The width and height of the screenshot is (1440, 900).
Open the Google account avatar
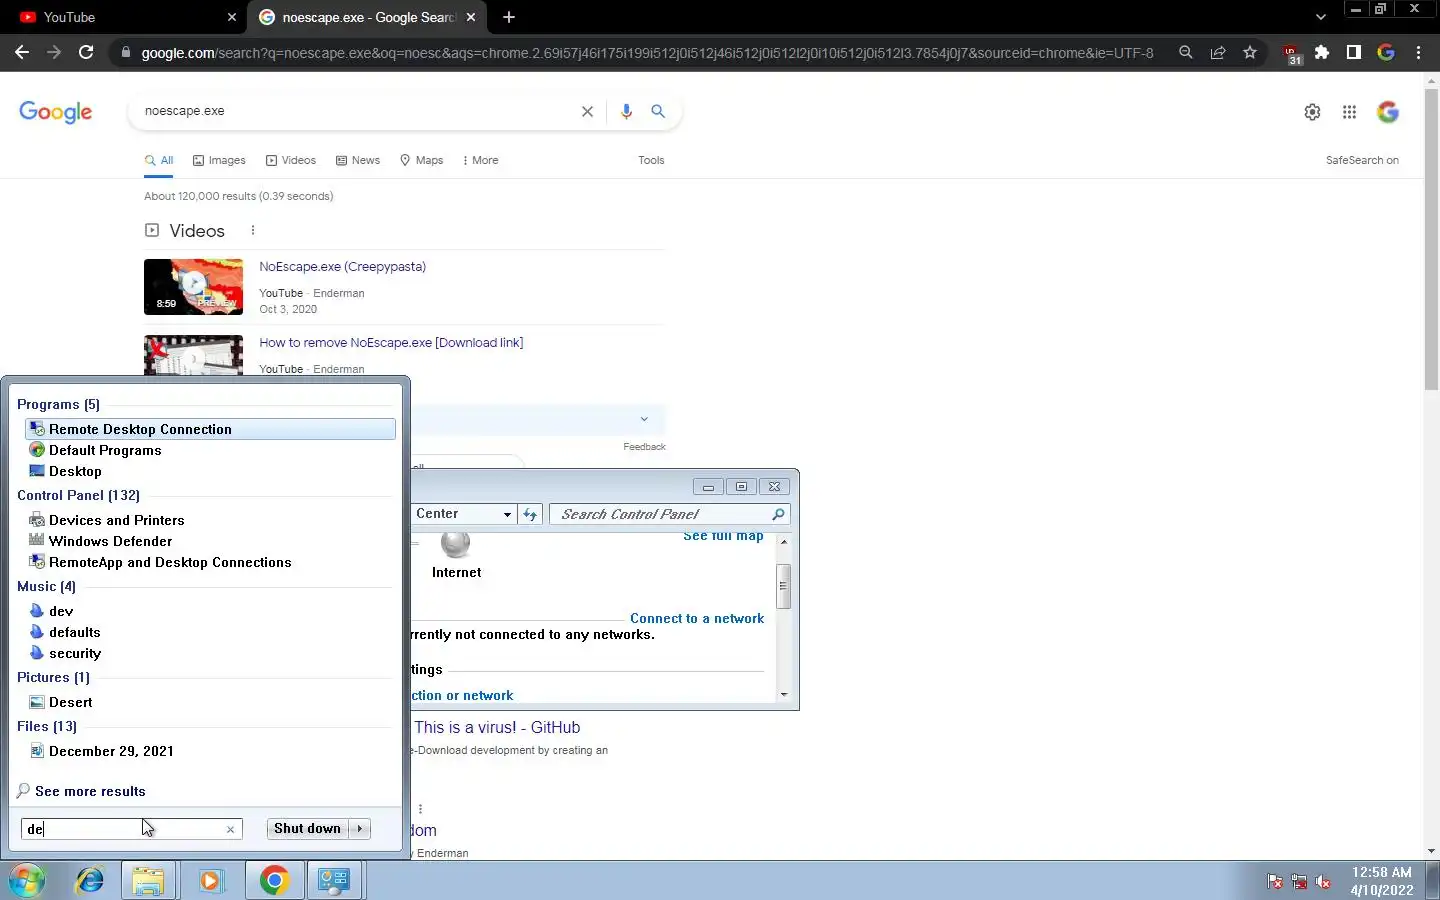click(1388, 112)
